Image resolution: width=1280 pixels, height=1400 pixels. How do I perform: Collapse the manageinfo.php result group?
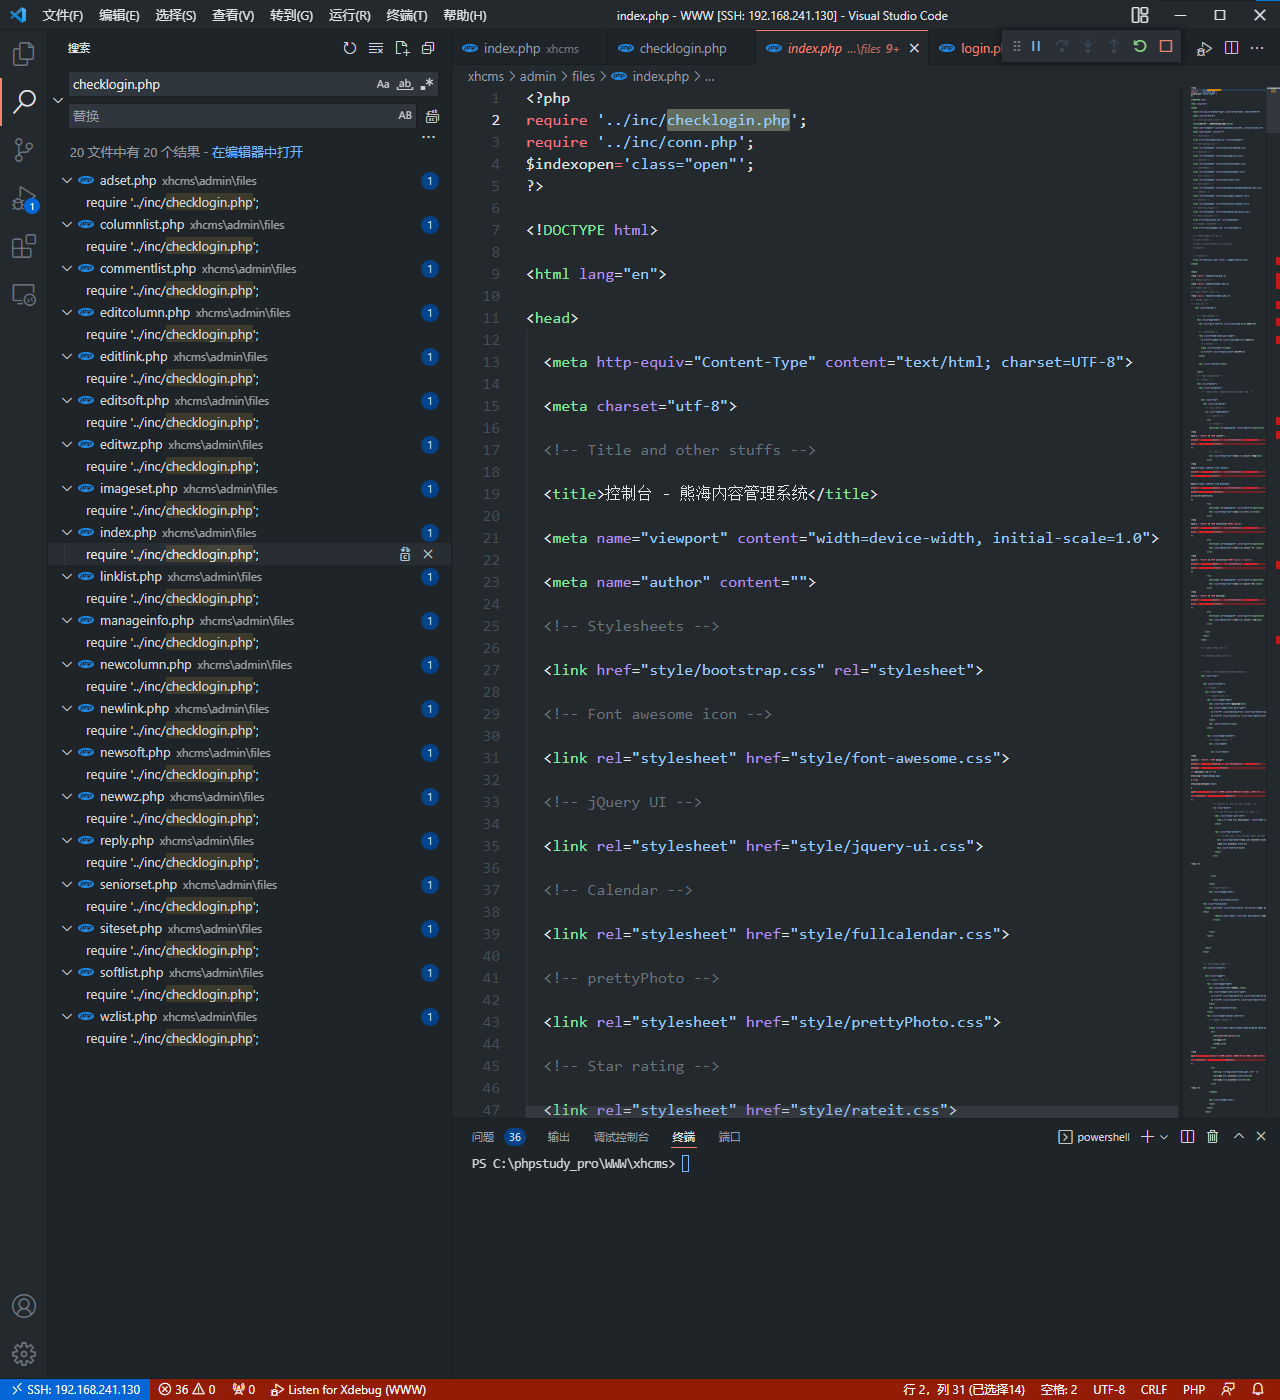tap(67, 620)
